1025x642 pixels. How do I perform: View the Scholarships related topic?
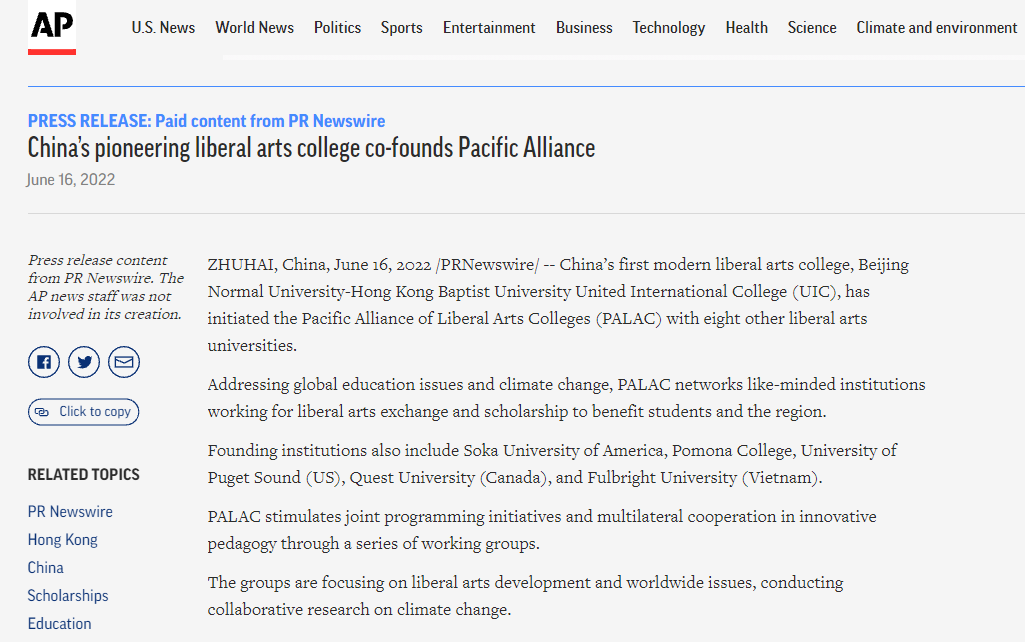(68, 596)
